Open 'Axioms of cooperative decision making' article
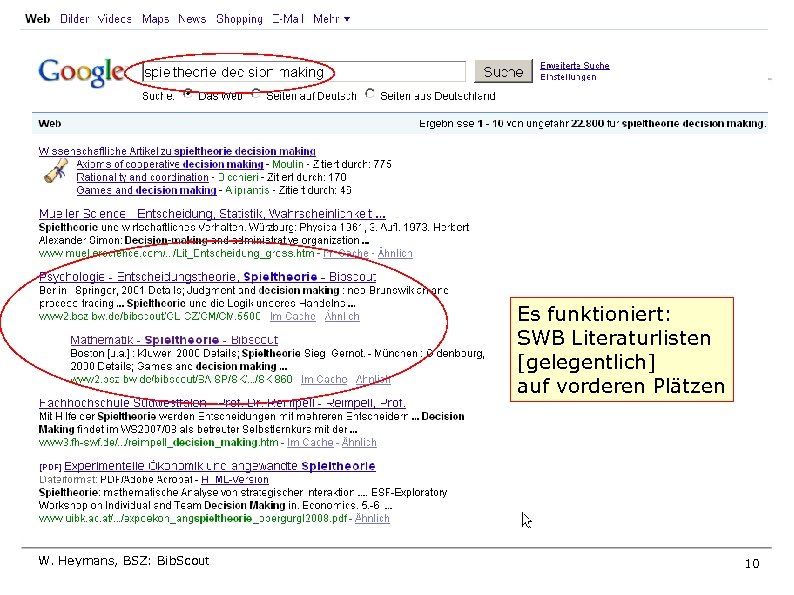The image size is (794, 595). click(x=170, y=164)
